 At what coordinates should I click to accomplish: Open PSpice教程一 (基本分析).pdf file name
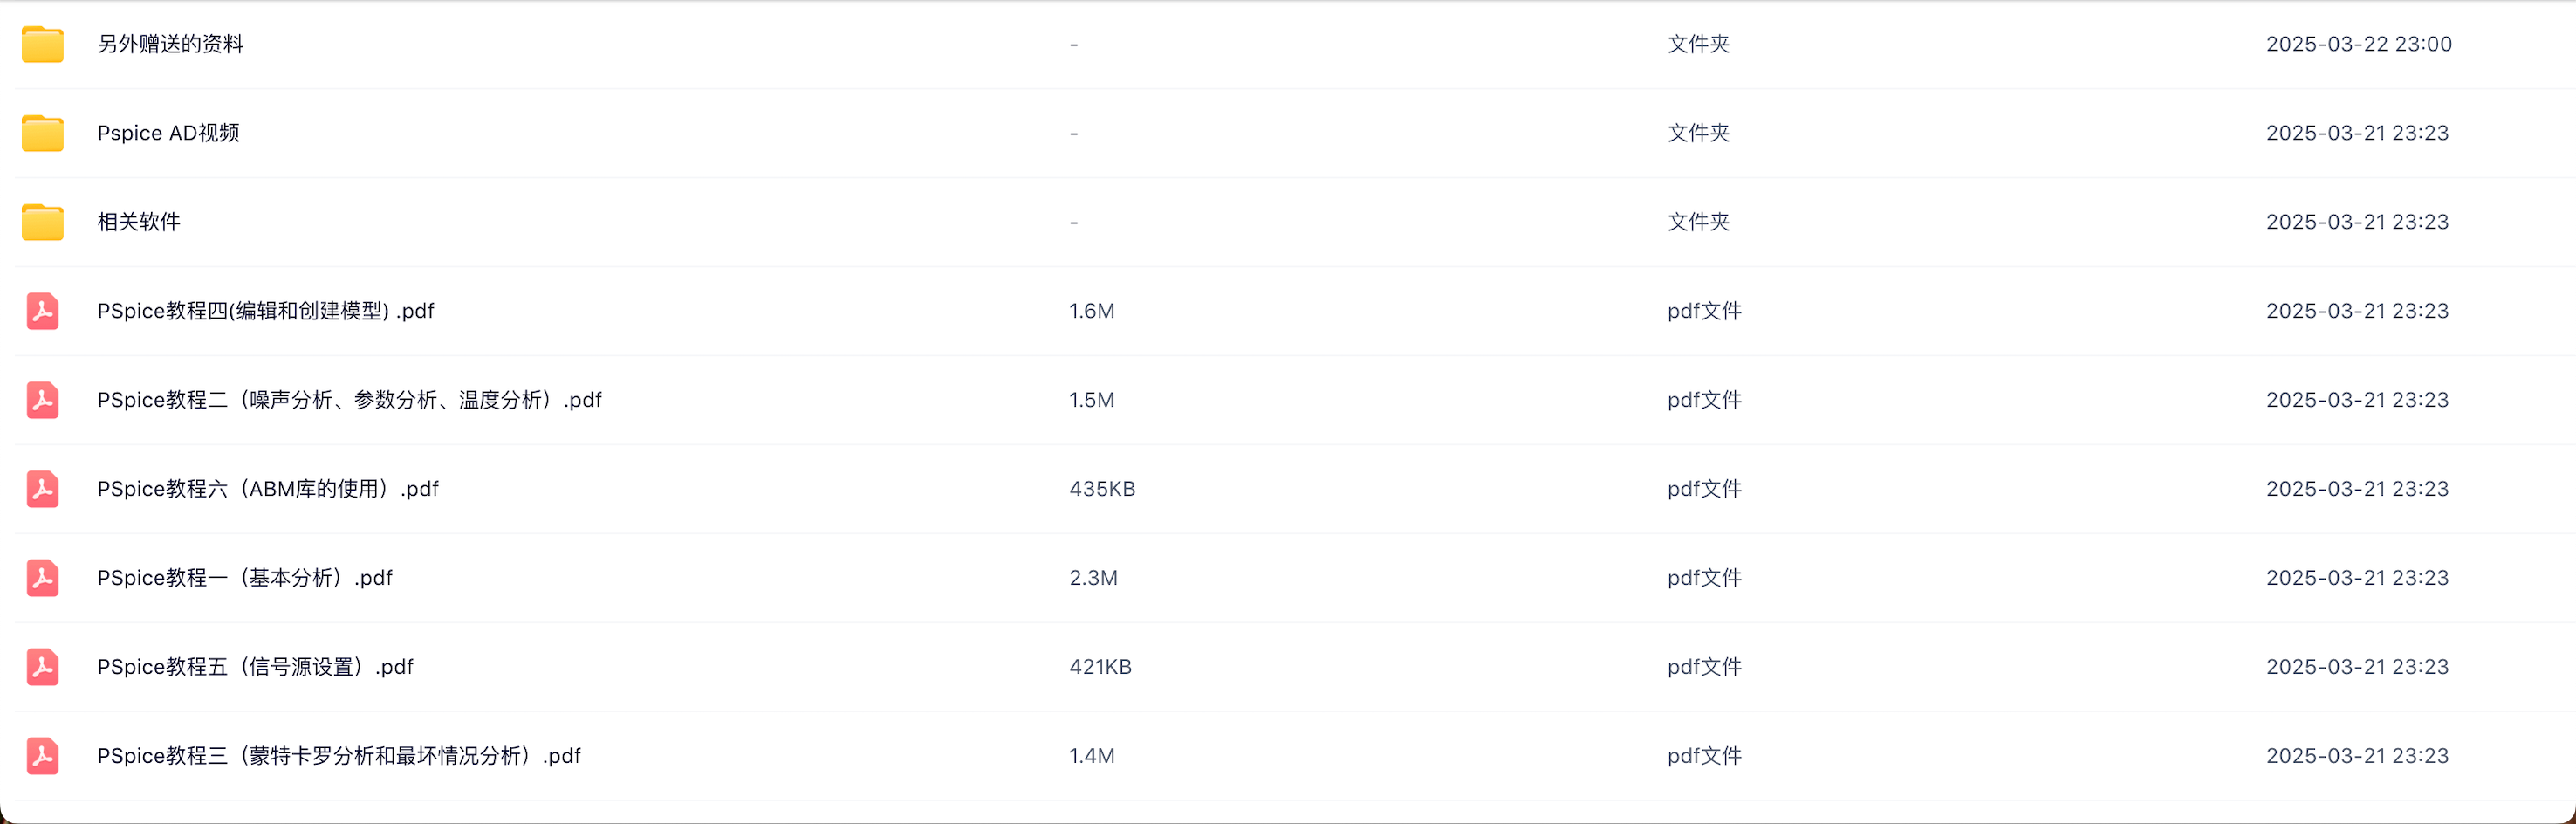pyautogui.click(x=244, y=578)
